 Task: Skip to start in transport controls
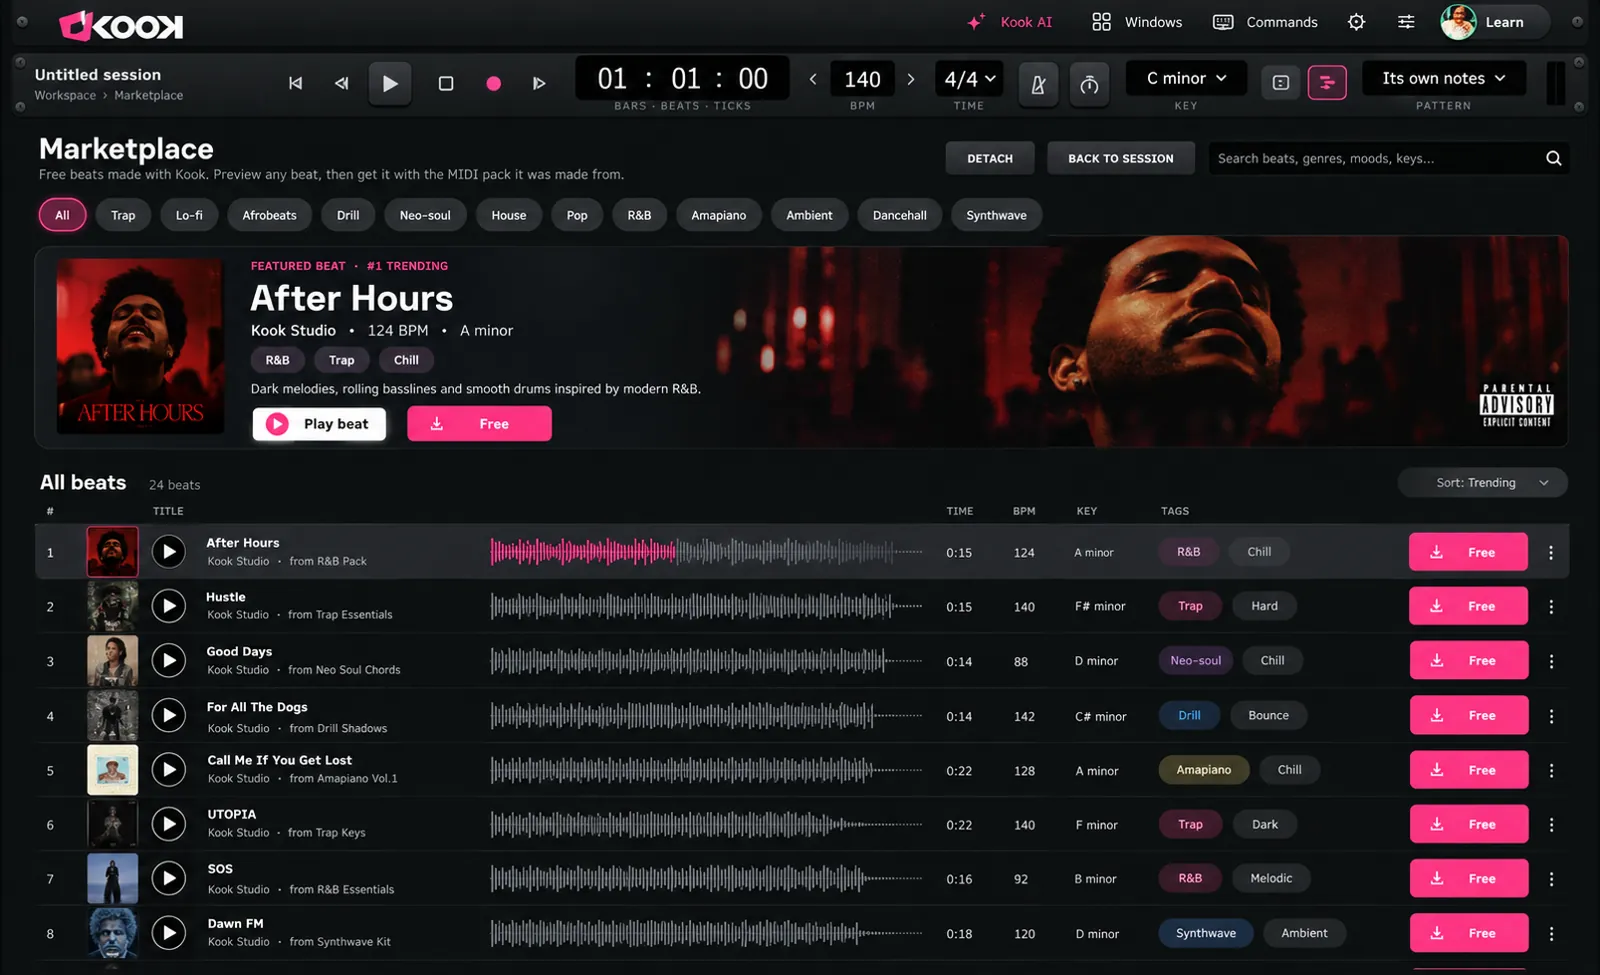click(x=295, y=83)
